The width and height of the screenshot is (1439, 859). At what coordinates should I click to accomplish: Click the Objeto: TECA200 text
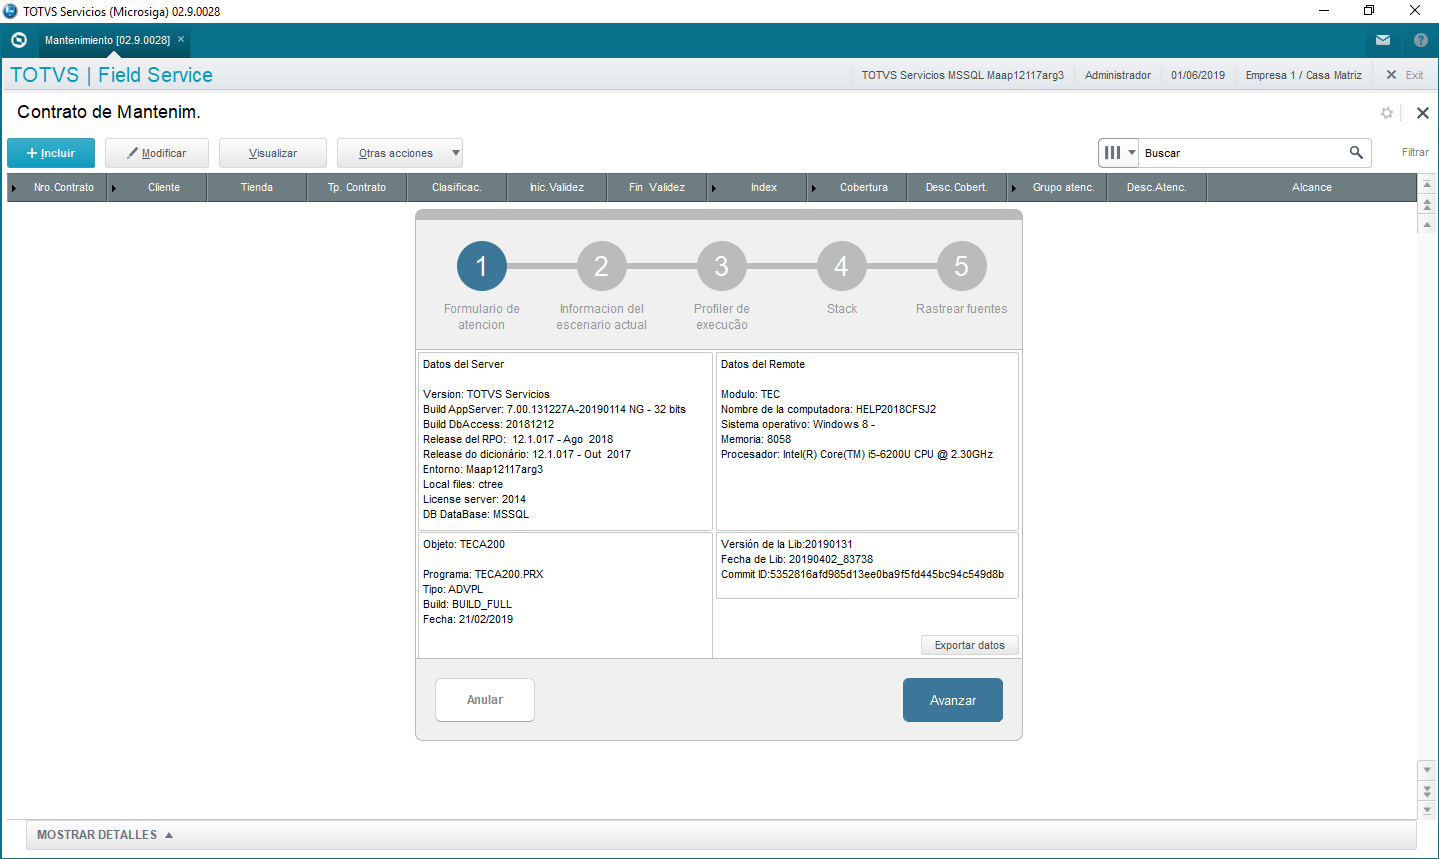click(464, 544)
